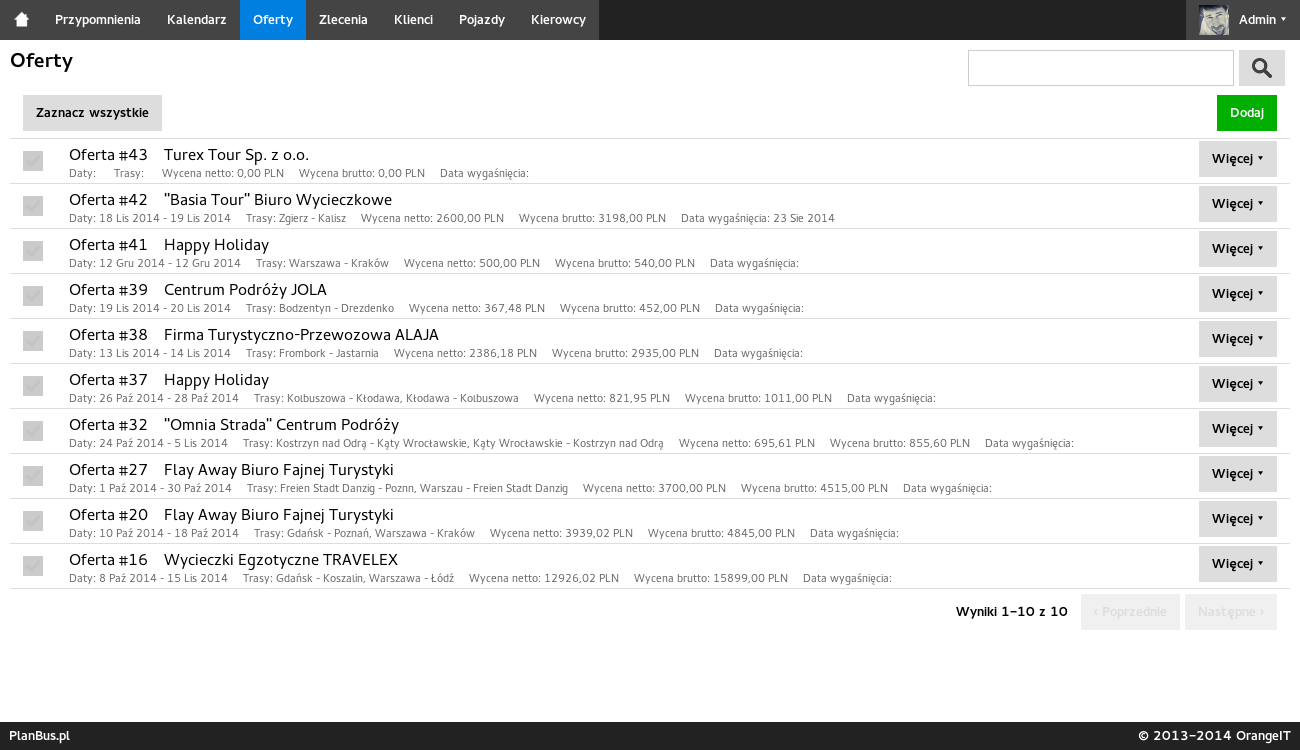Select checkbox for Oferta #32 Omnia Strada
Viewport: 1300px width, 750px height.
click(33, 431)
